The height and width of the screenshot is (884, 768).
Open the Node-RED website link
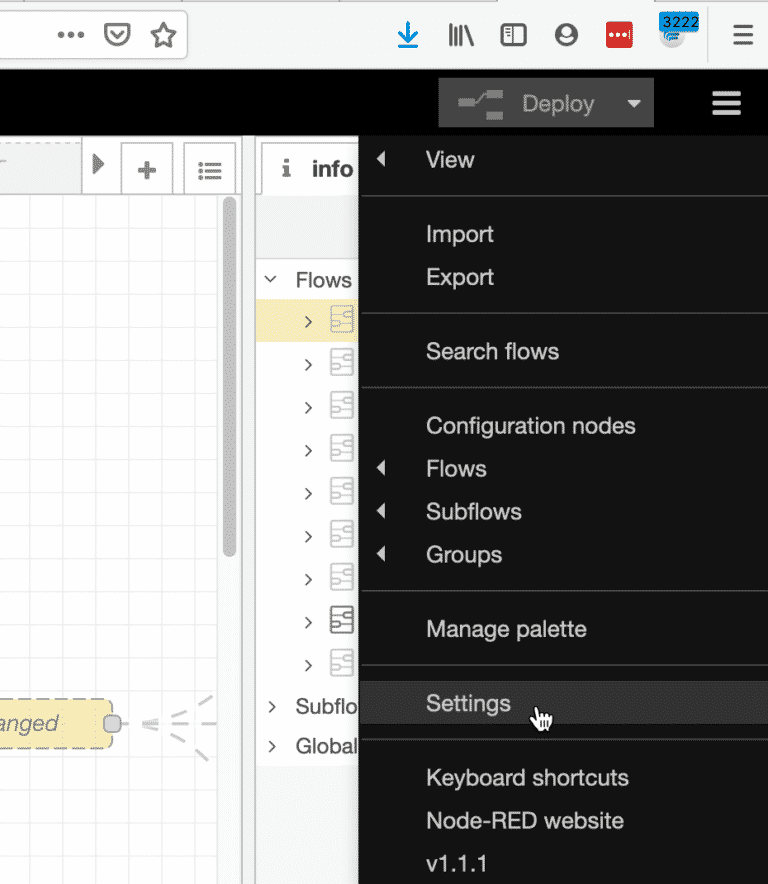[564, 820]
